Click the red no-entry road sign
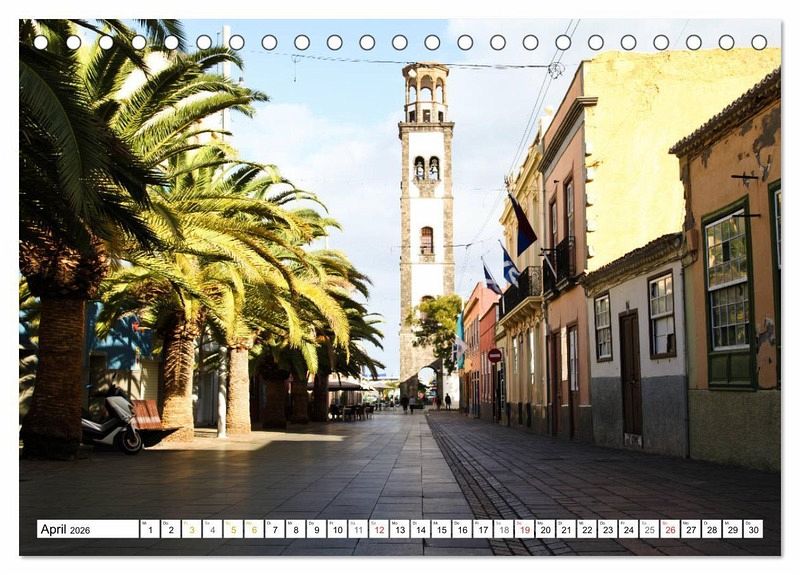Viewport: 800px width, 575px height. (493, 355)
